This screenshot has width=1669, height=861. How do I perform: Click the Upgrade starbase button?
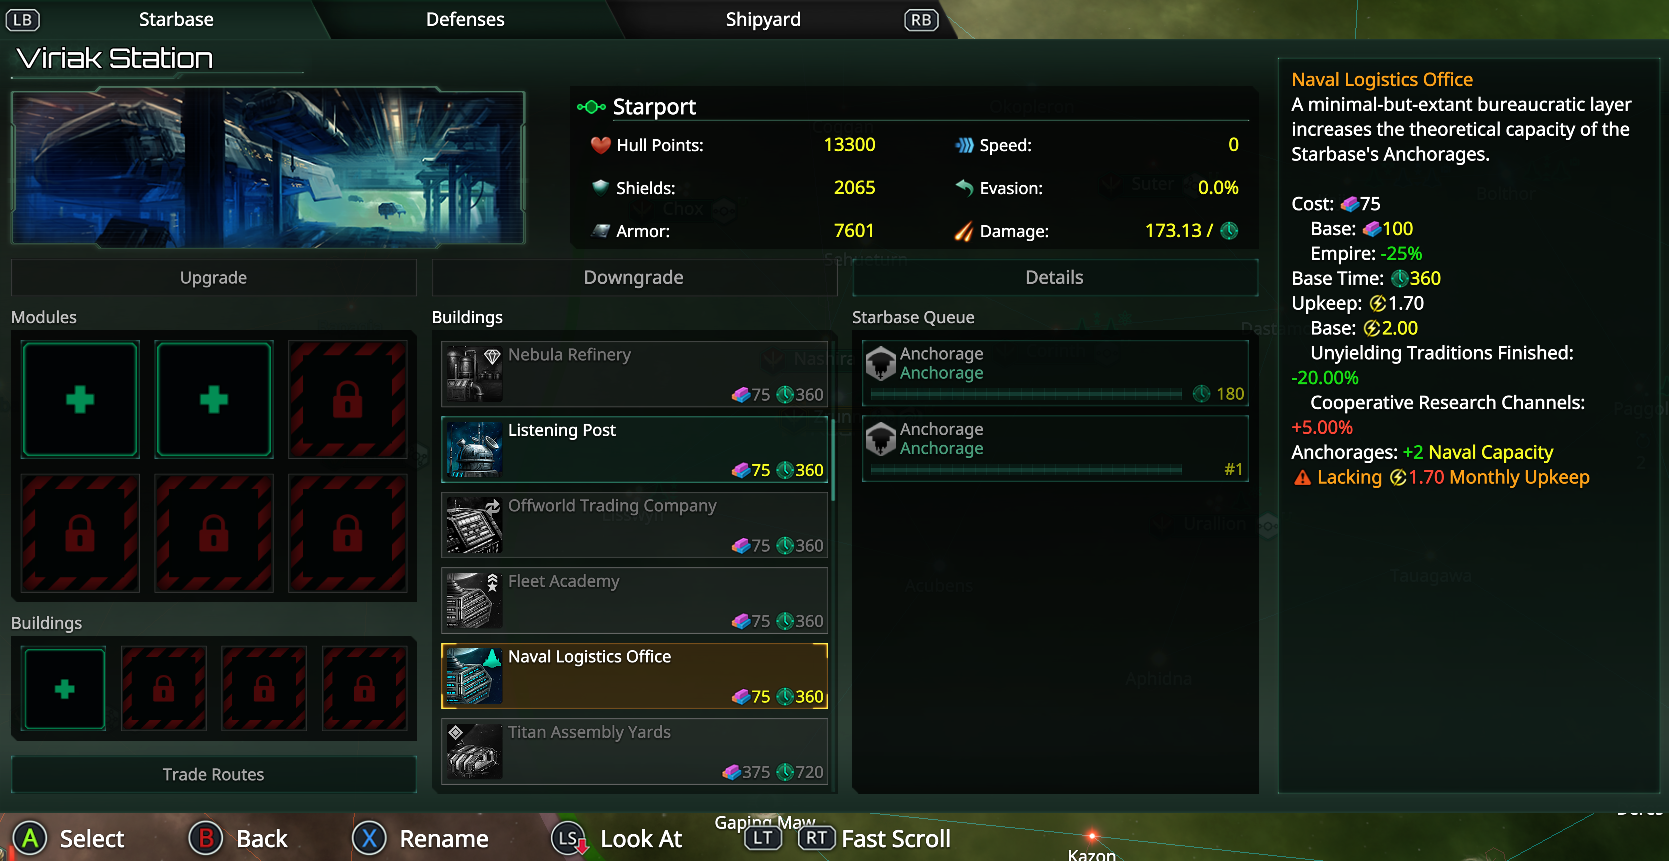[x=213, y=278]
